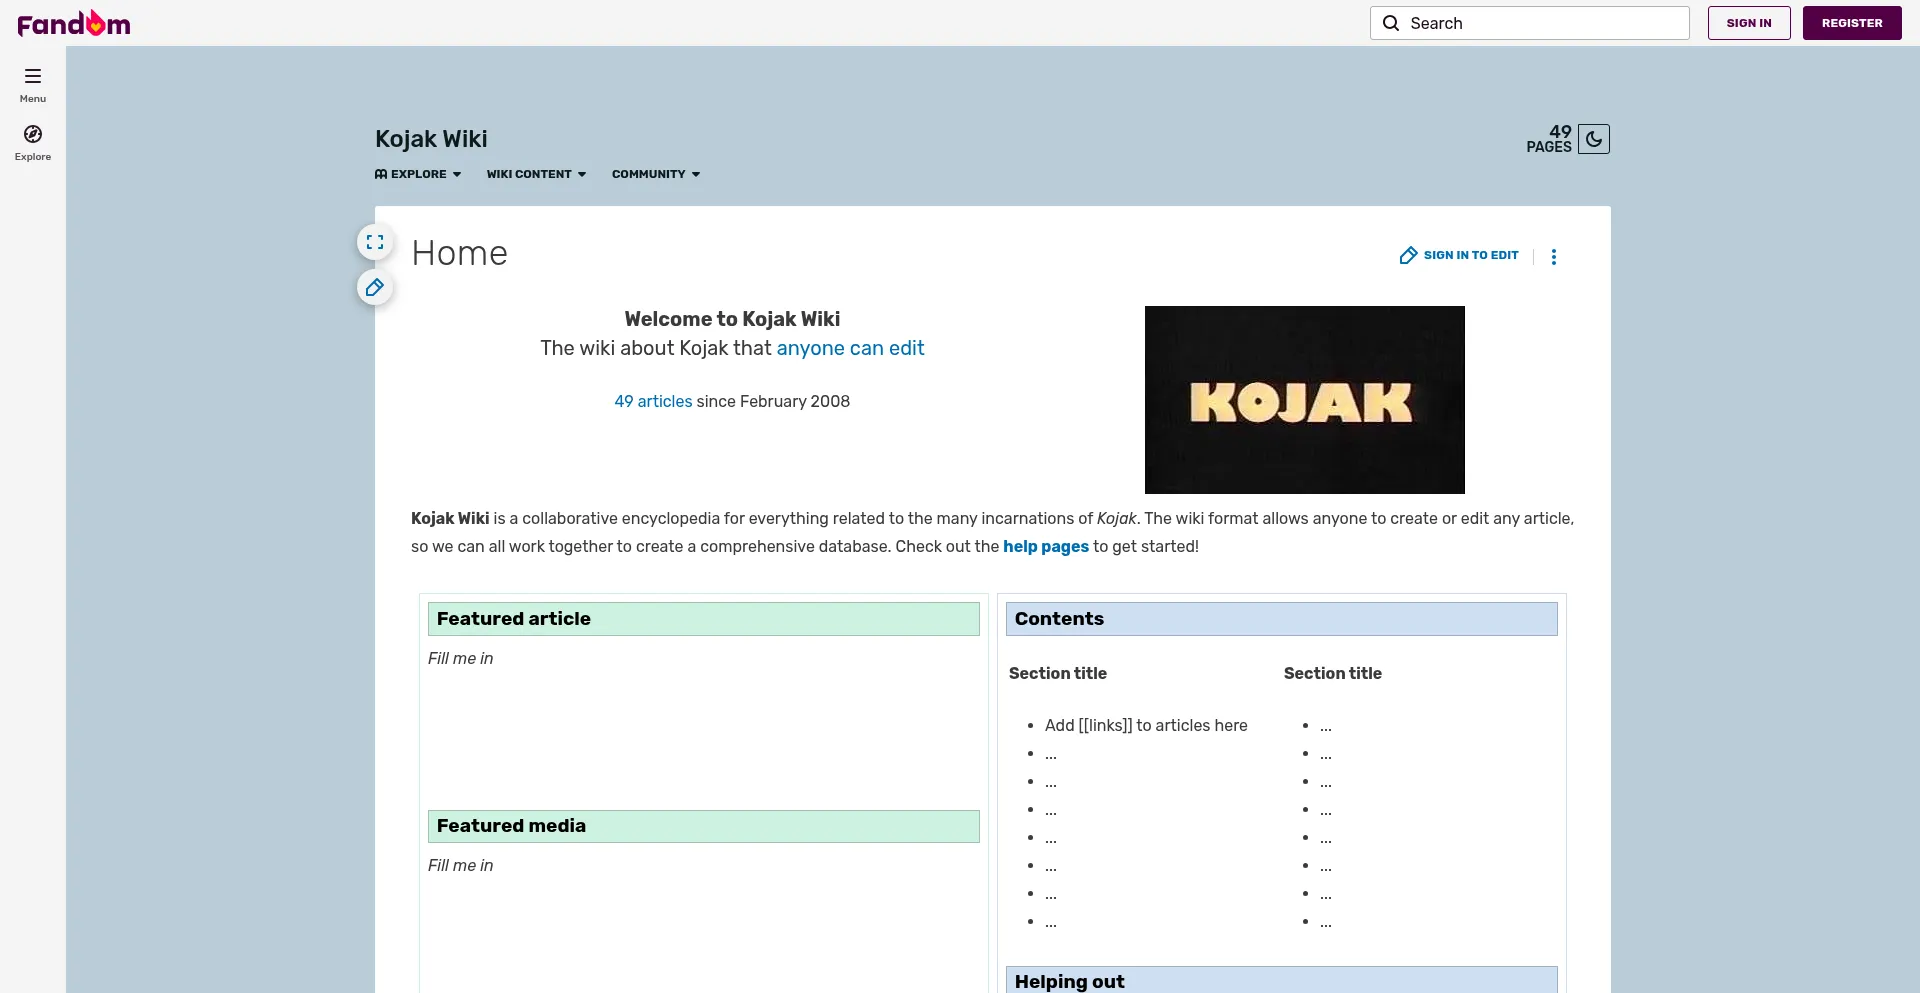Screen dimensions: 1920x993
Task: Click the Kojak title image
Action: (x=1304, y=400)
